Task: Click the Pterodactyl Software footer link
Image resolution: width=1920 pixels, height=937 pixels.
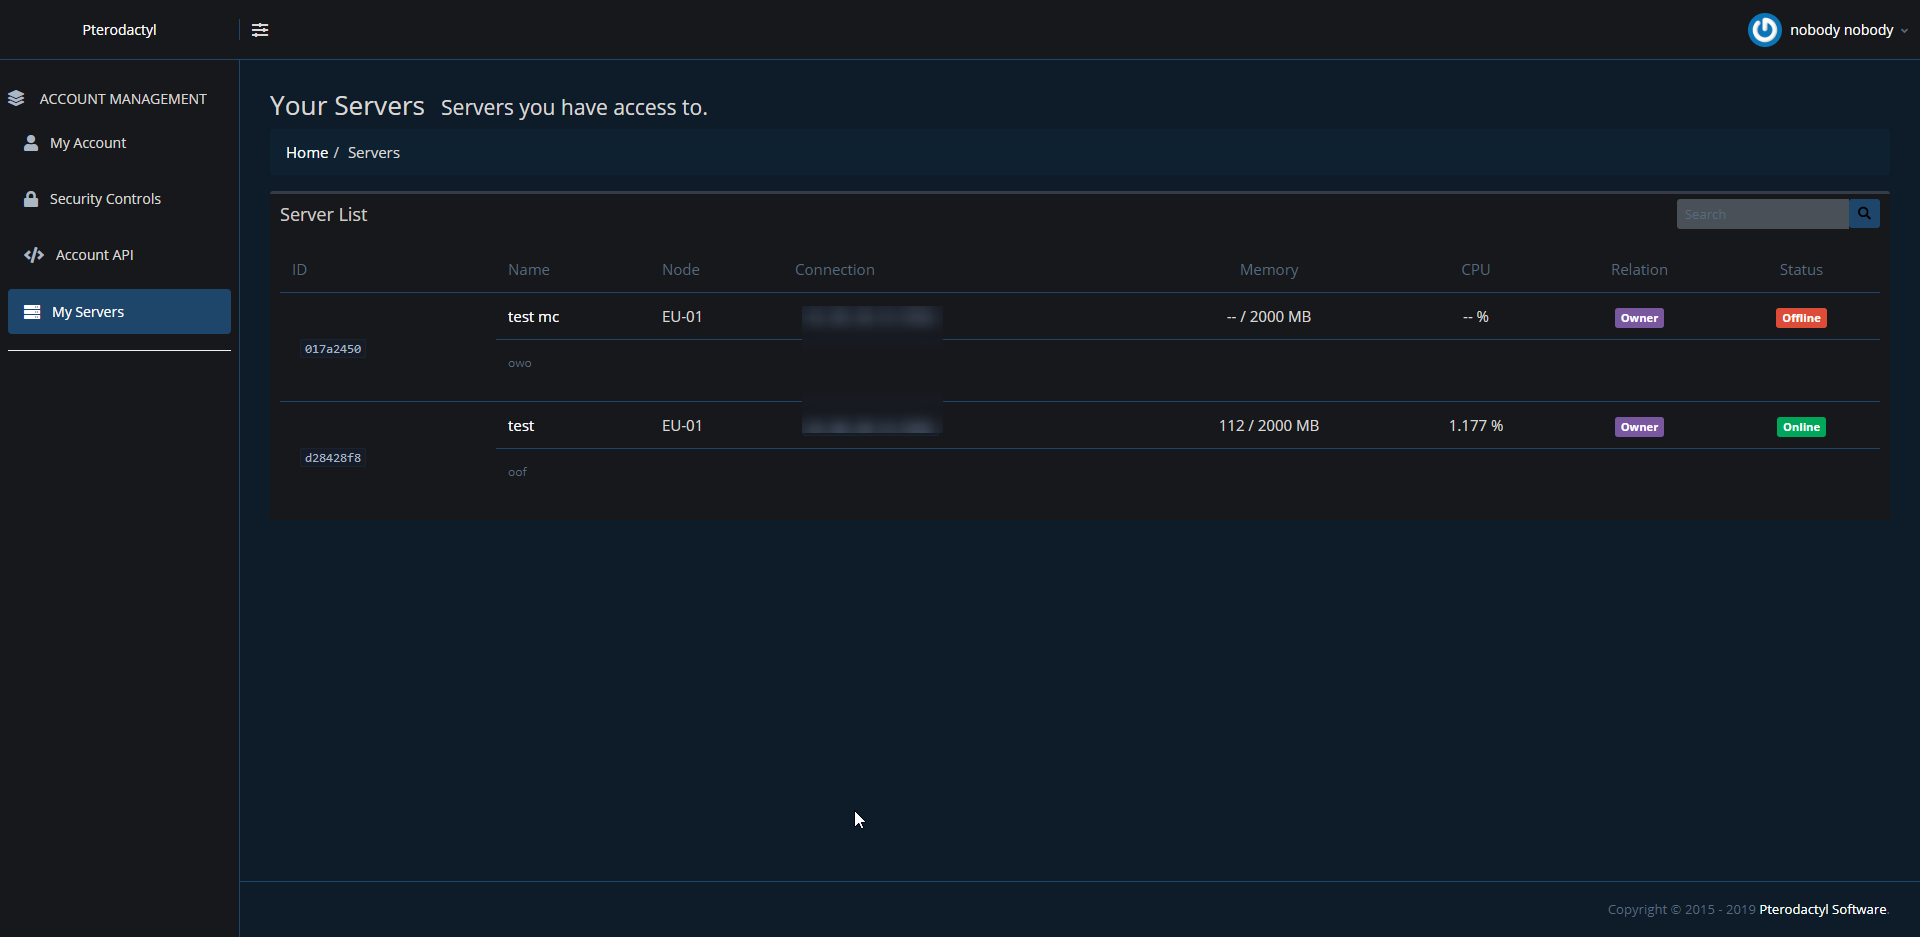Action: [x=1822, y=909]
